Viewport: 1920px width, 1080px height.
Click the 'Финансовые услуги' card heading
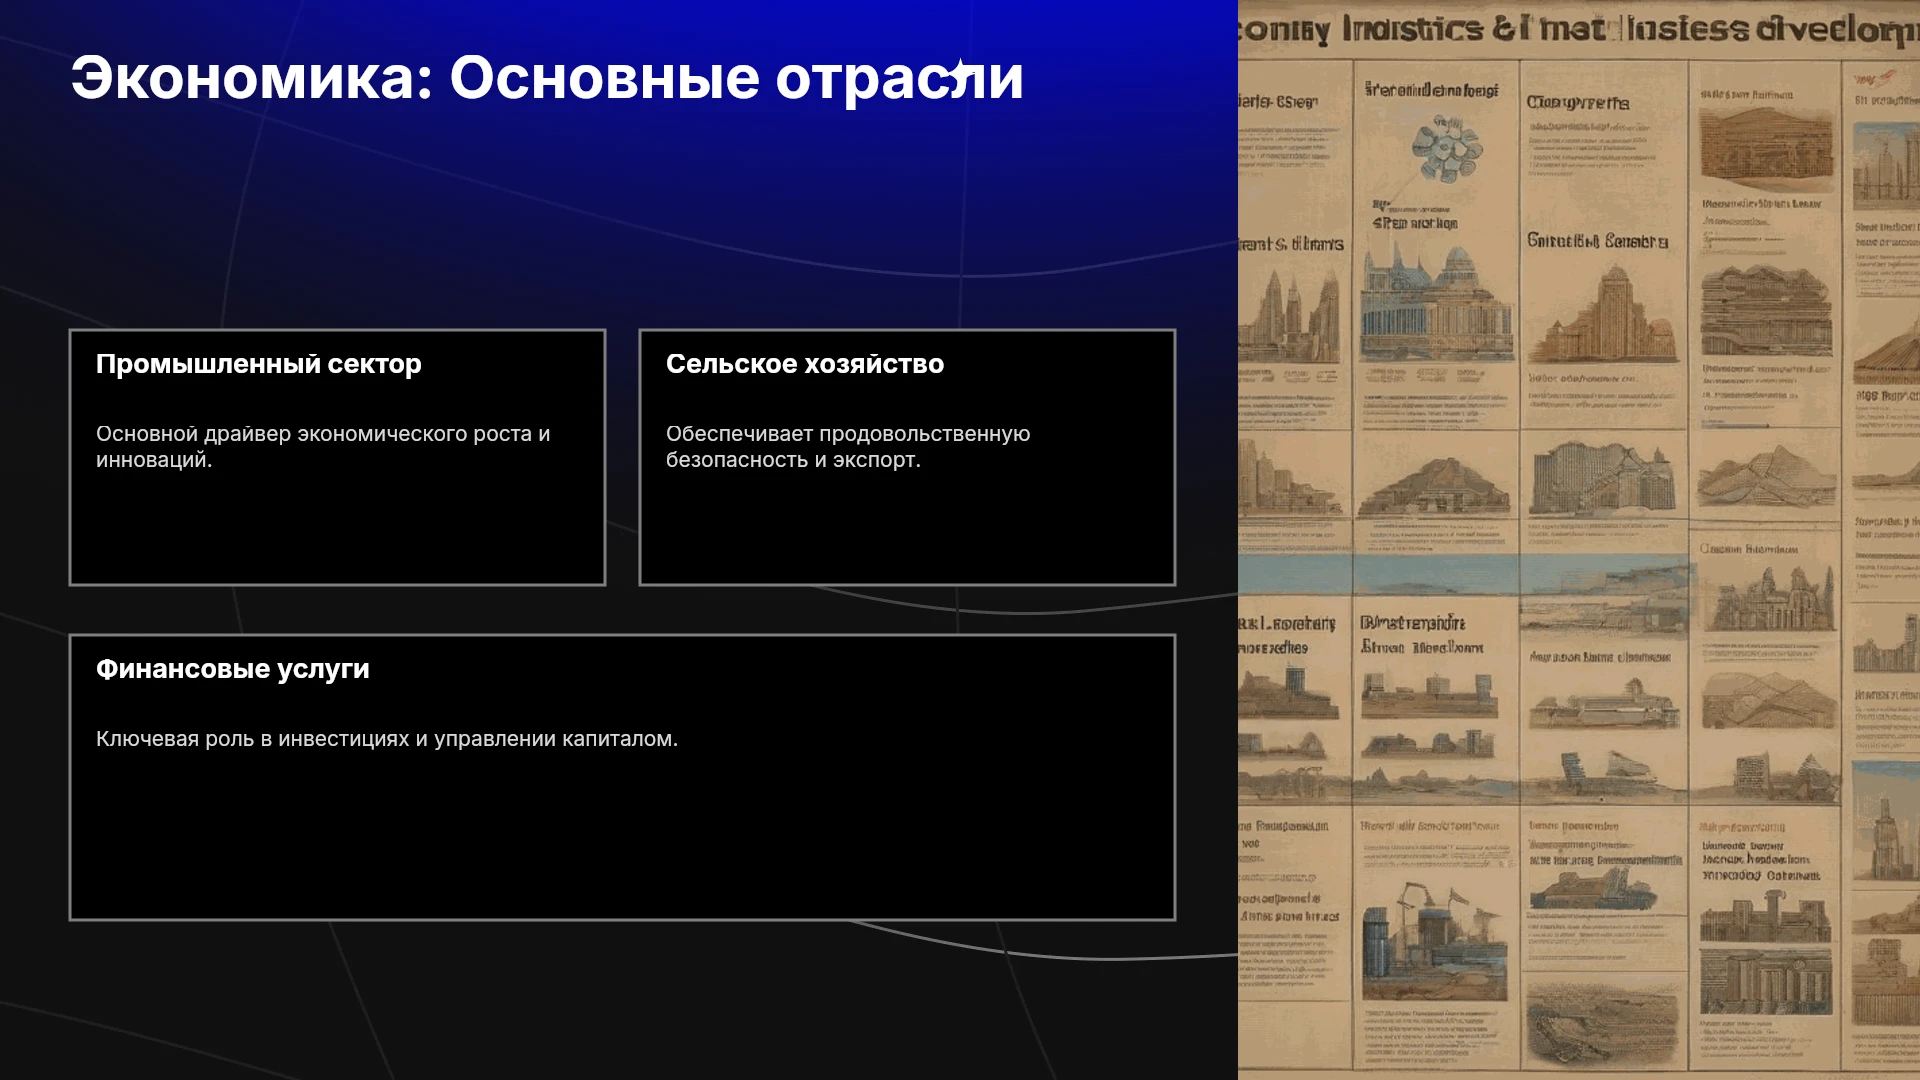point(233,669)
